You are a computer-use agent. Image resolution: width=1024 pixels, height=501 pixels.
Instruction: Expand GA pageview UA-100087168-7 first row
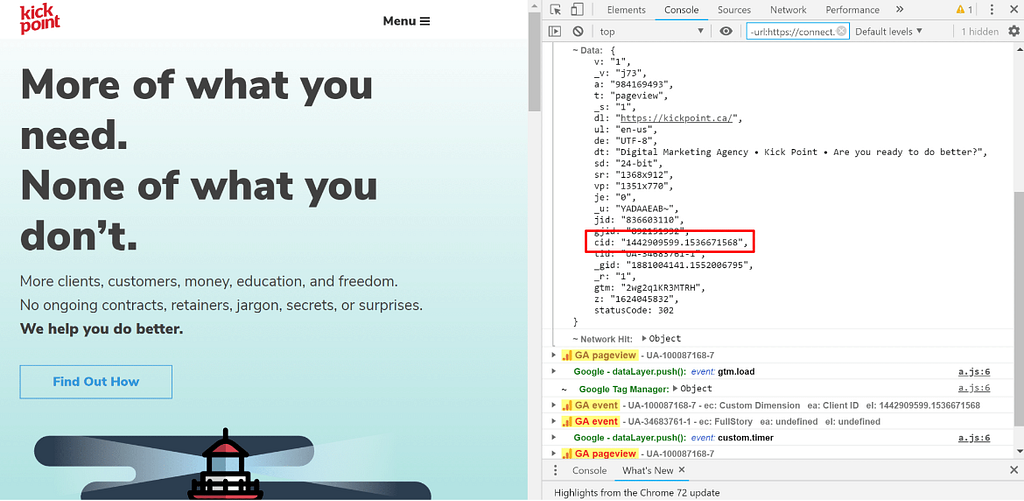554,355
